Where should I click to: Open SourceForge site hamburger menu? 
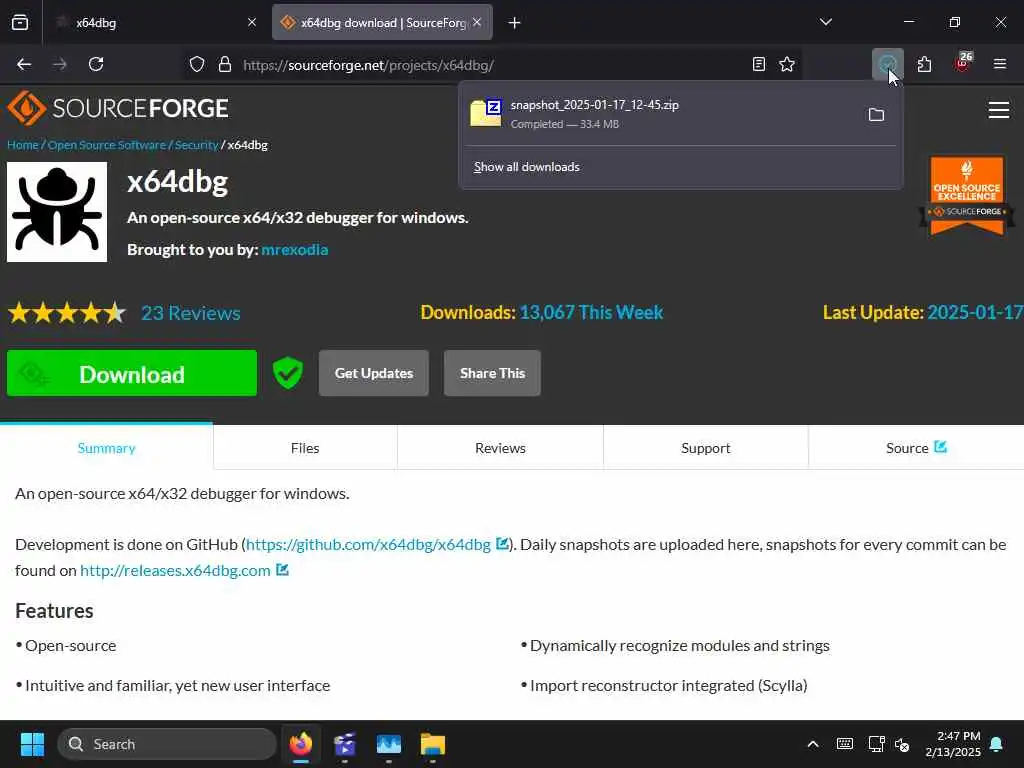tap(999, 110)
